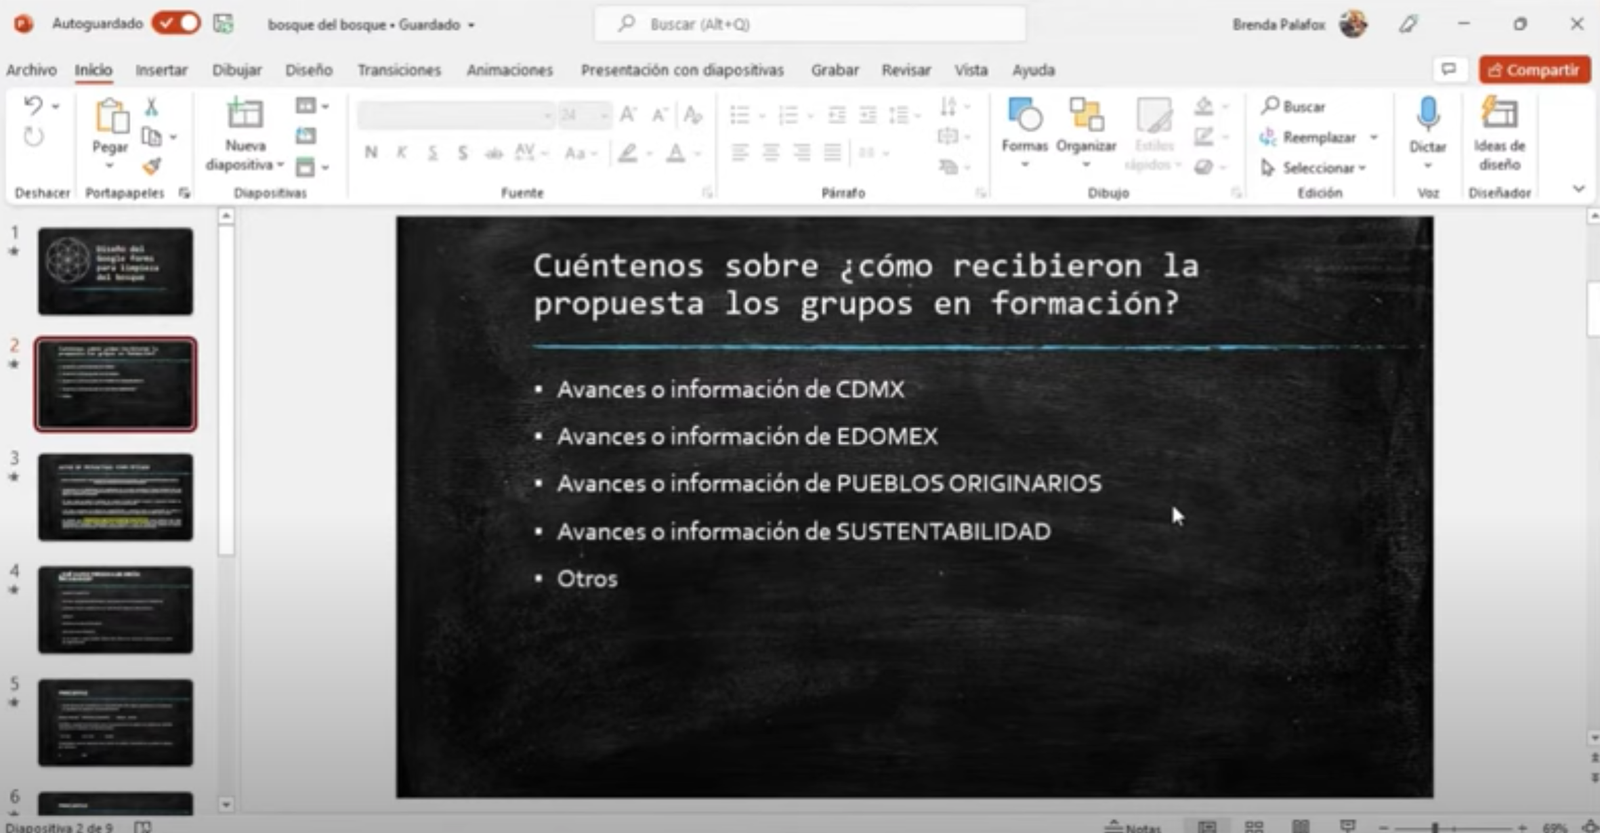
Task: Adjust the zoom slider in status bar
Action: [x=1435, y=827]
